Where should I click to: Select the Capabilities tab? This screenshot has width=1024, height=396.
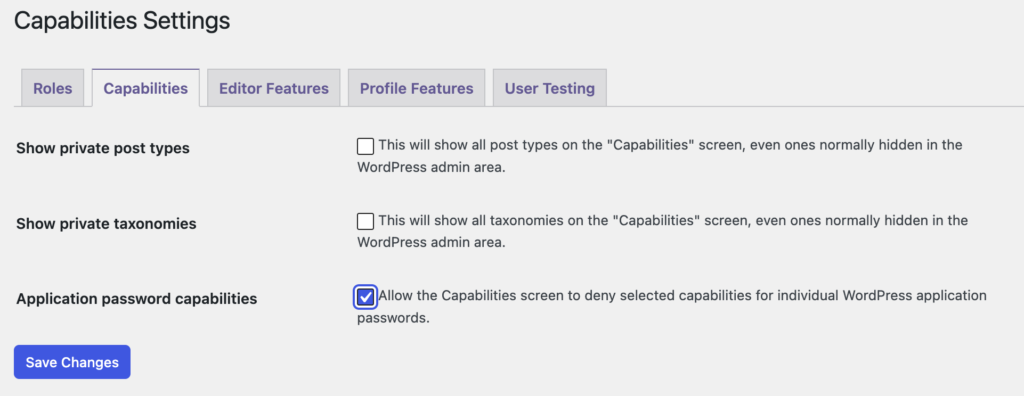pos(146,88)
